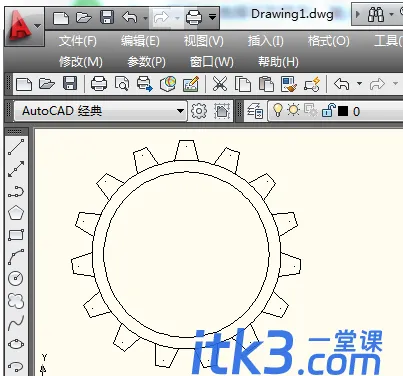Select the Polygon drawing tool

[16, 213]
